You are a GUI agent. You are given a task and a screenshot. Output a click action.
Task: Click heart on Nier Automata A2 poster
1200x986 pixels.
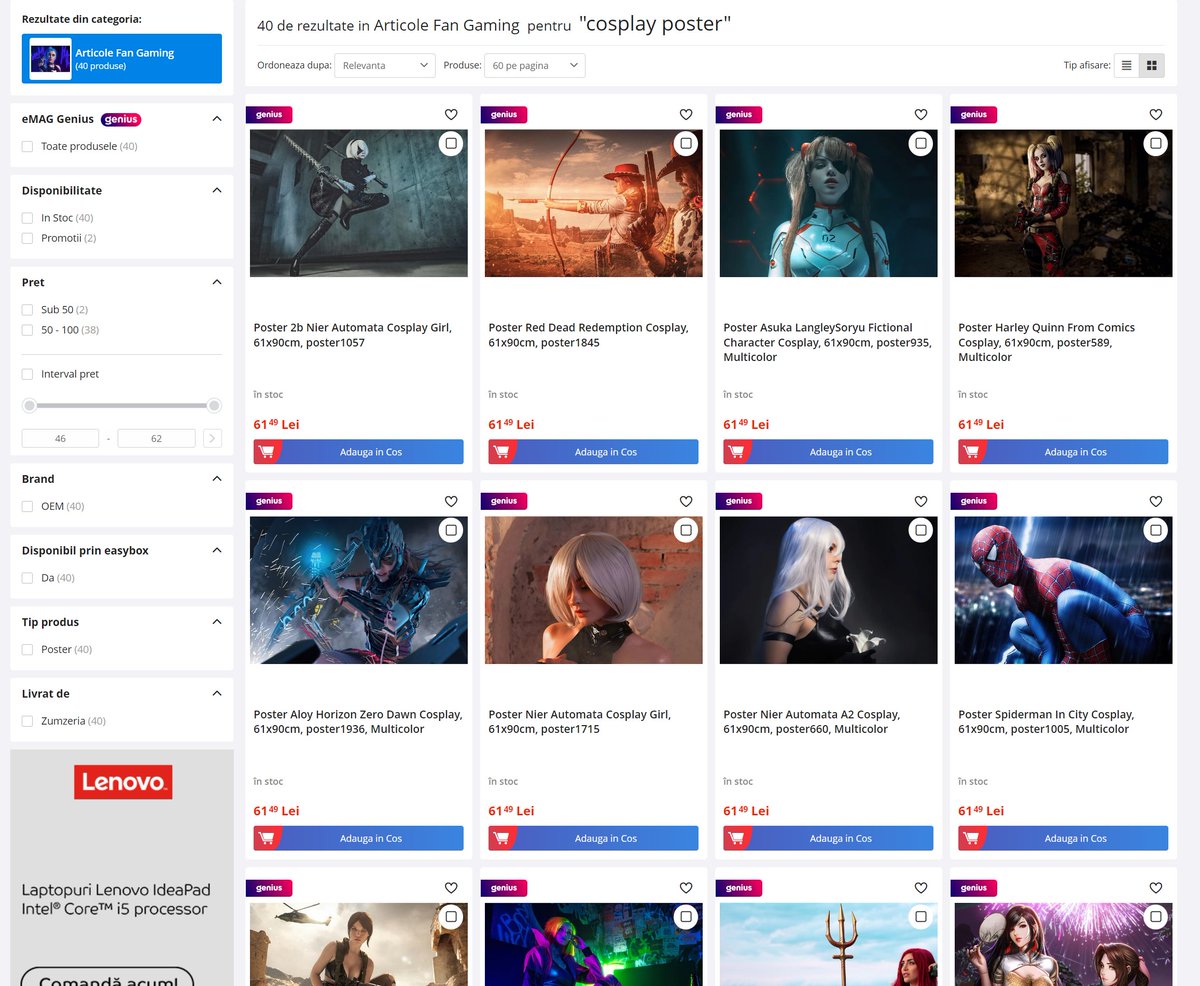tap(921, 501)
